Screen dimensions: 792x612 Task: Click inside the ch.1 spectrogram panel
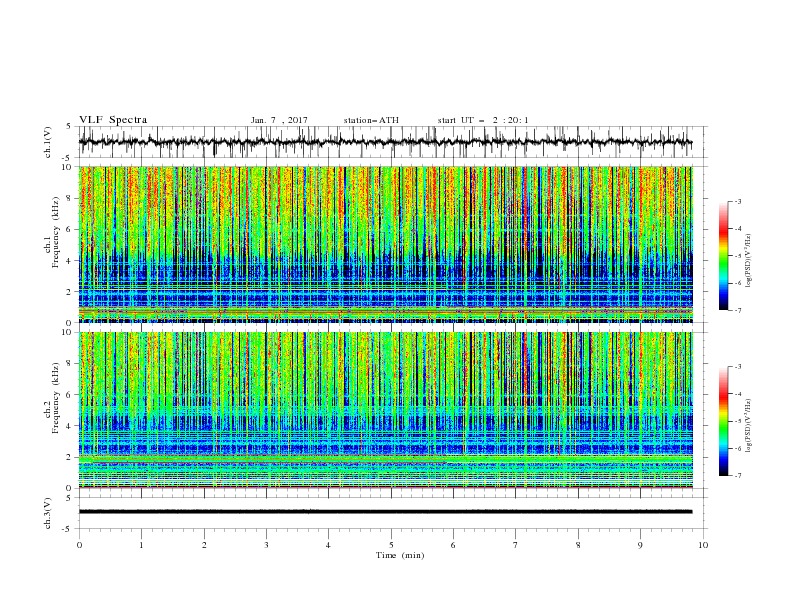point(385,244)
